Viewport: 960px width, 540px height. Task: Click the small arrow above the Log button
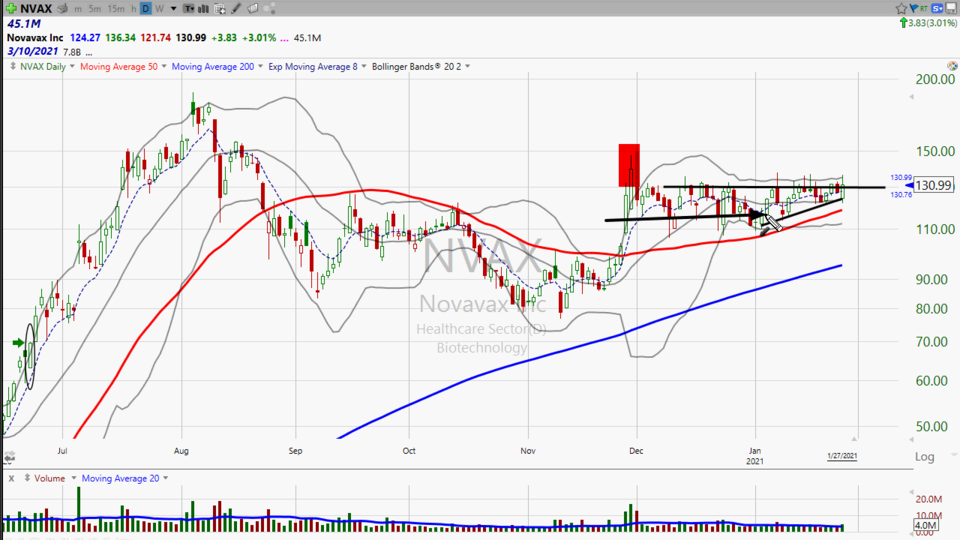pos(912,440)
